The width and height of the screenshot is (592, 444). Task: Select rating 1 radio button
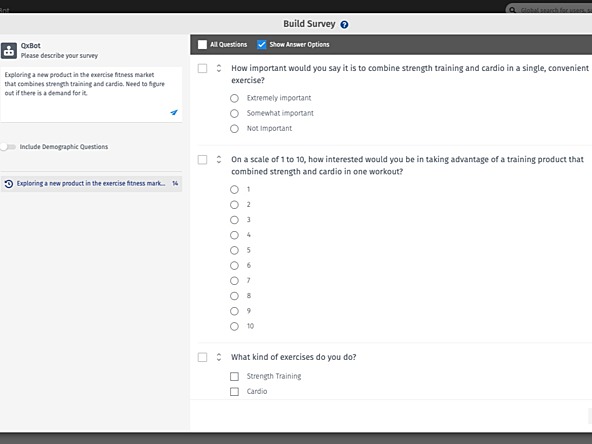pos(234,190)
